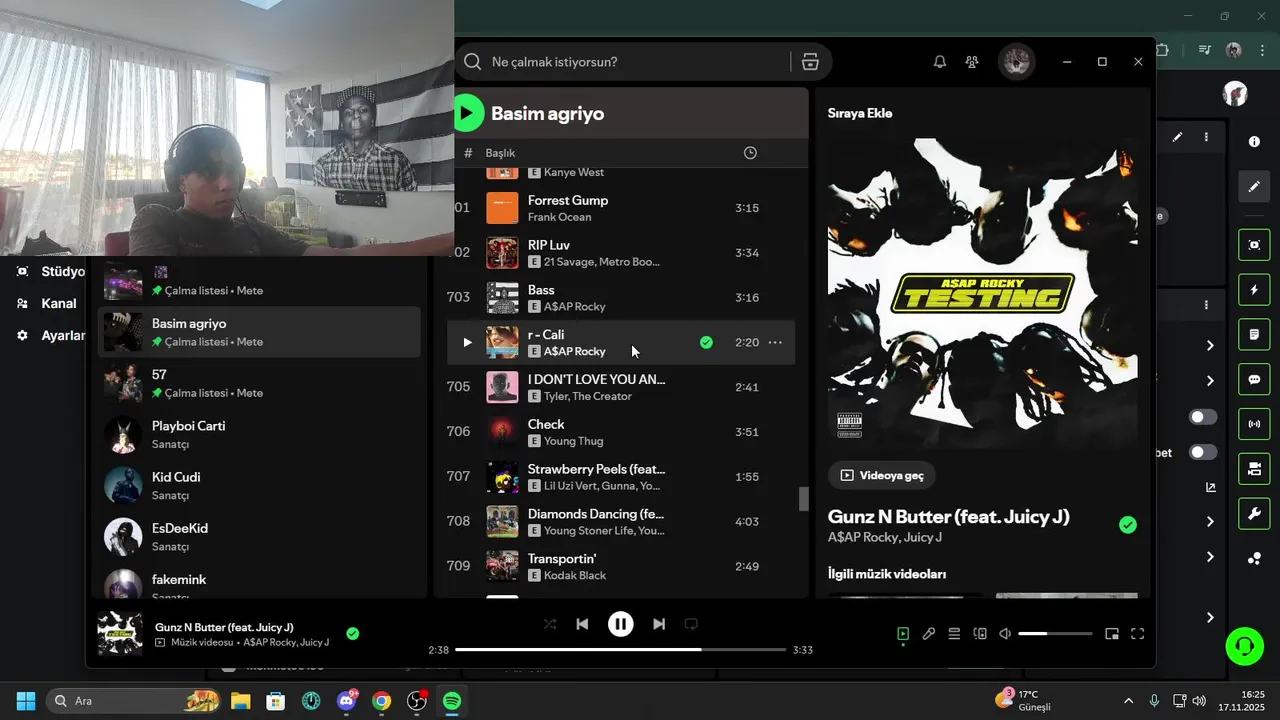Open more options for 'r - Cali'
Screen dimensions: 1280x720
[x=775, y=342]
